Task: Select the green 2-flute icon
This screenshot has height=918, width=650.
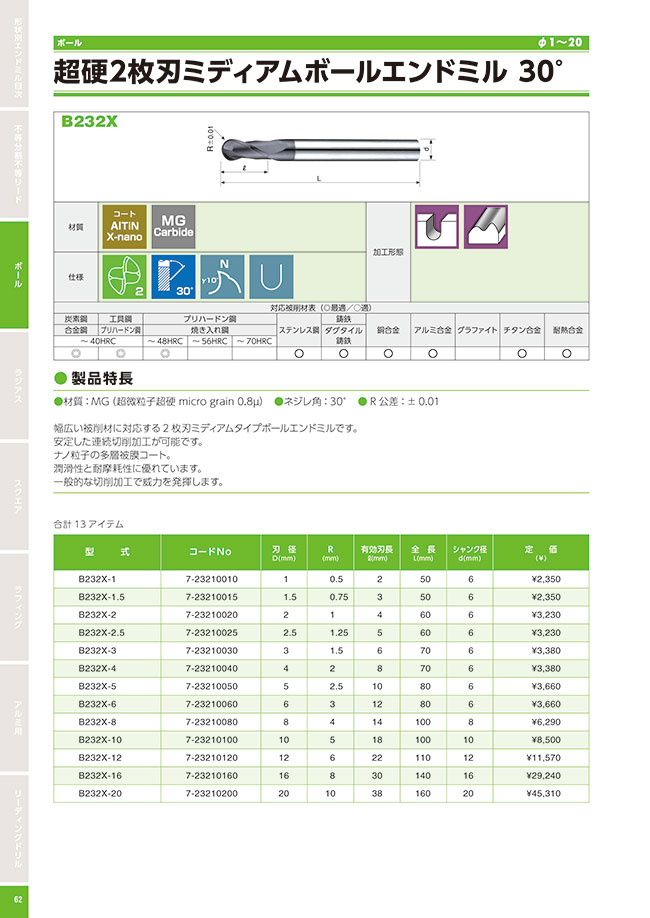Action: click(x=124, y=277)
